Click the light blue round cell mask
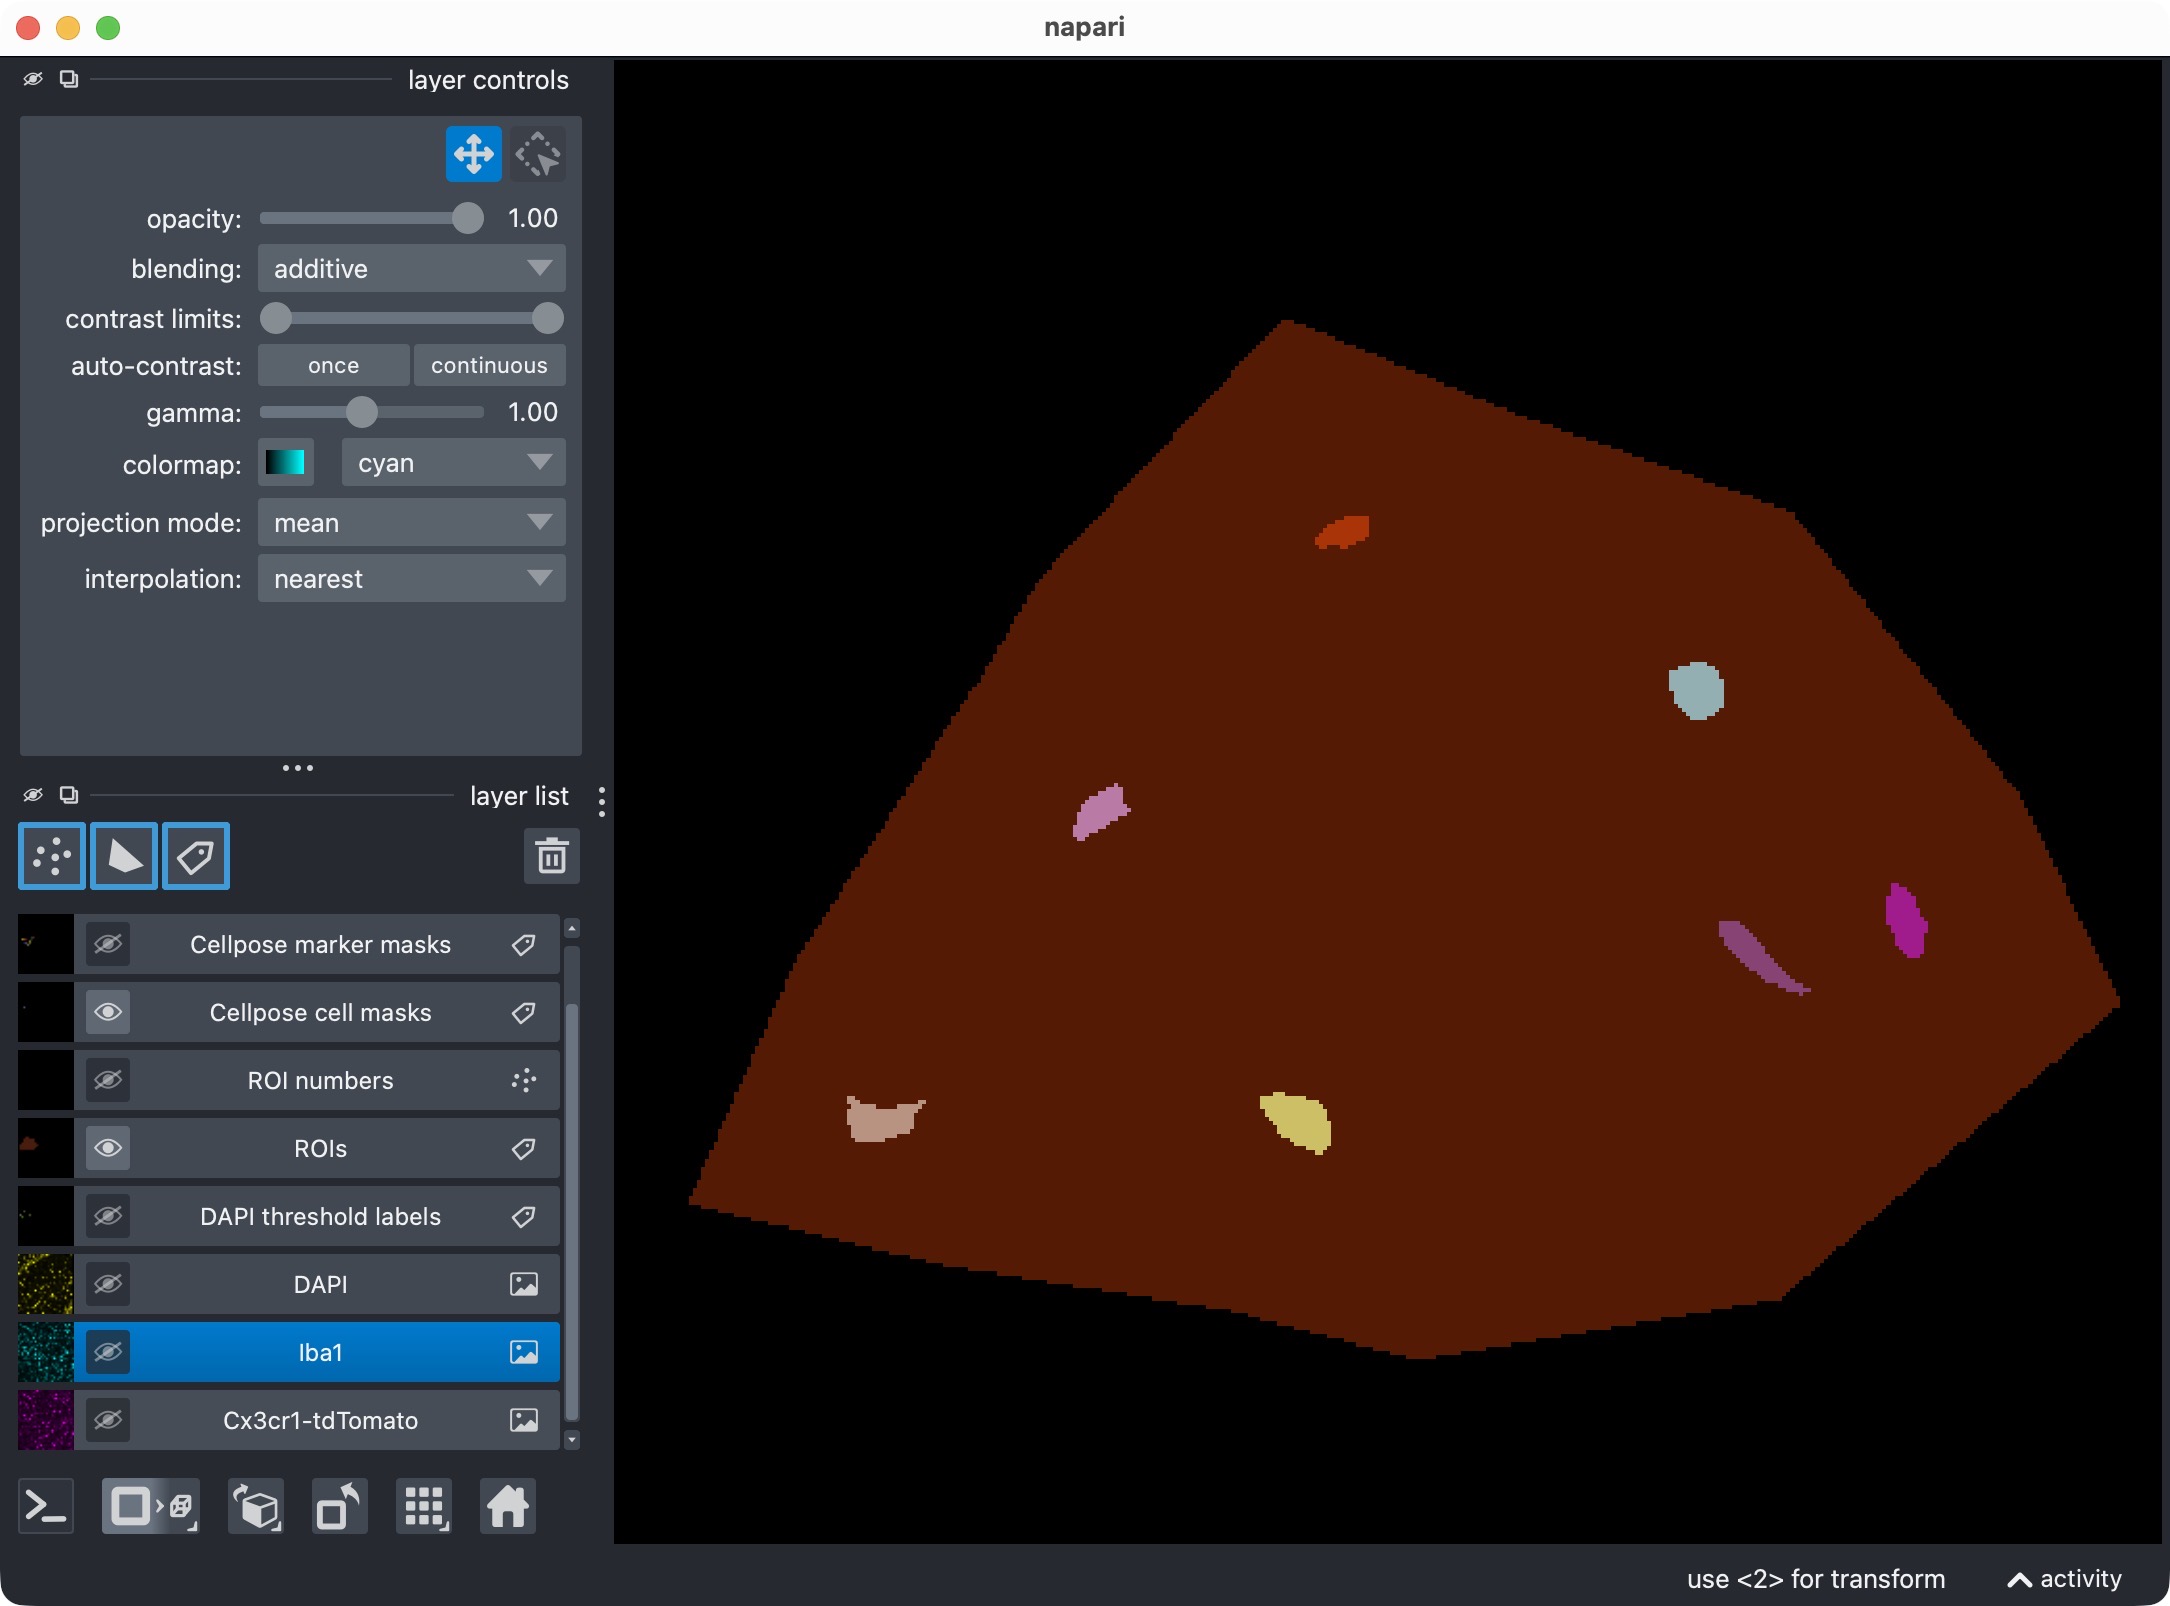2170x1606 pixels. [1697, 691]
